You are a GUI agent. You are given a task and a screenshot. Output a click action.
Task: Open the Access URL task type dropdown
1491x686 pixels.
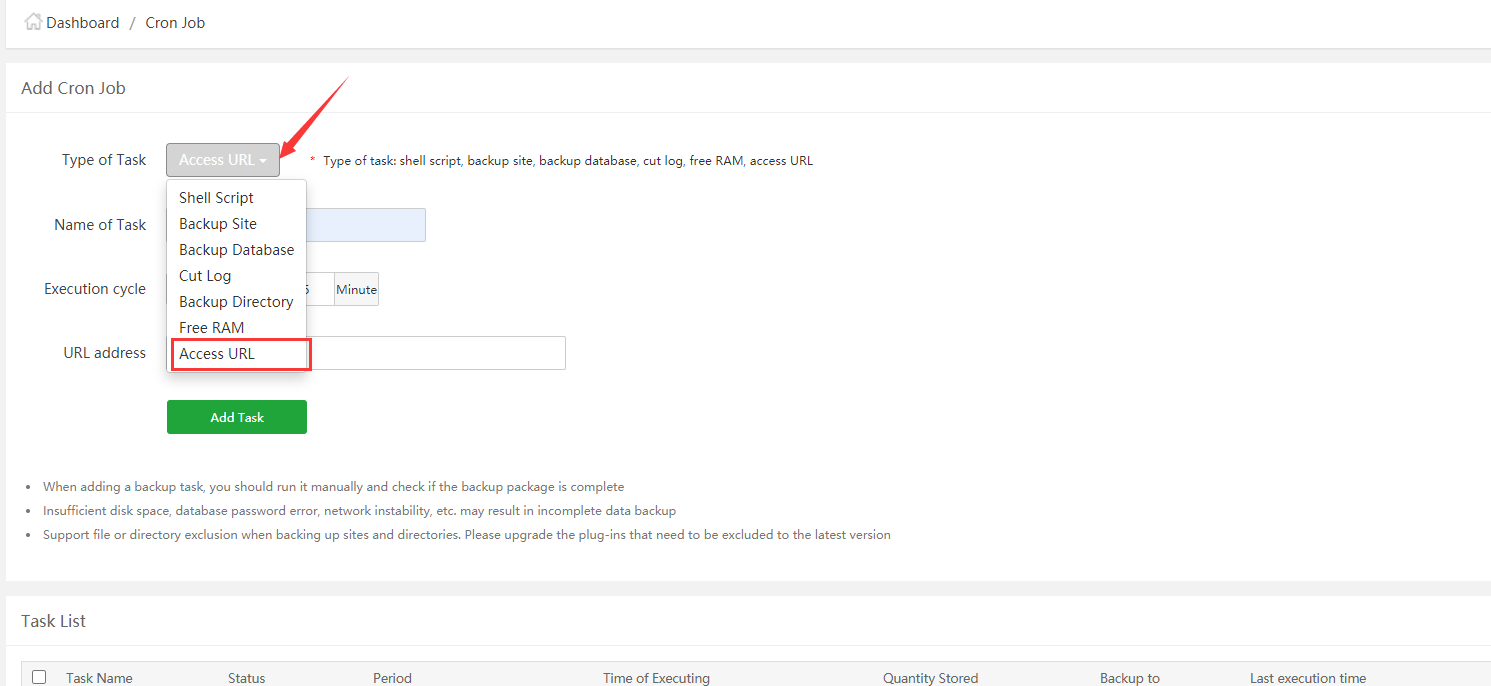pyautogui.click(x=223, y=160)
